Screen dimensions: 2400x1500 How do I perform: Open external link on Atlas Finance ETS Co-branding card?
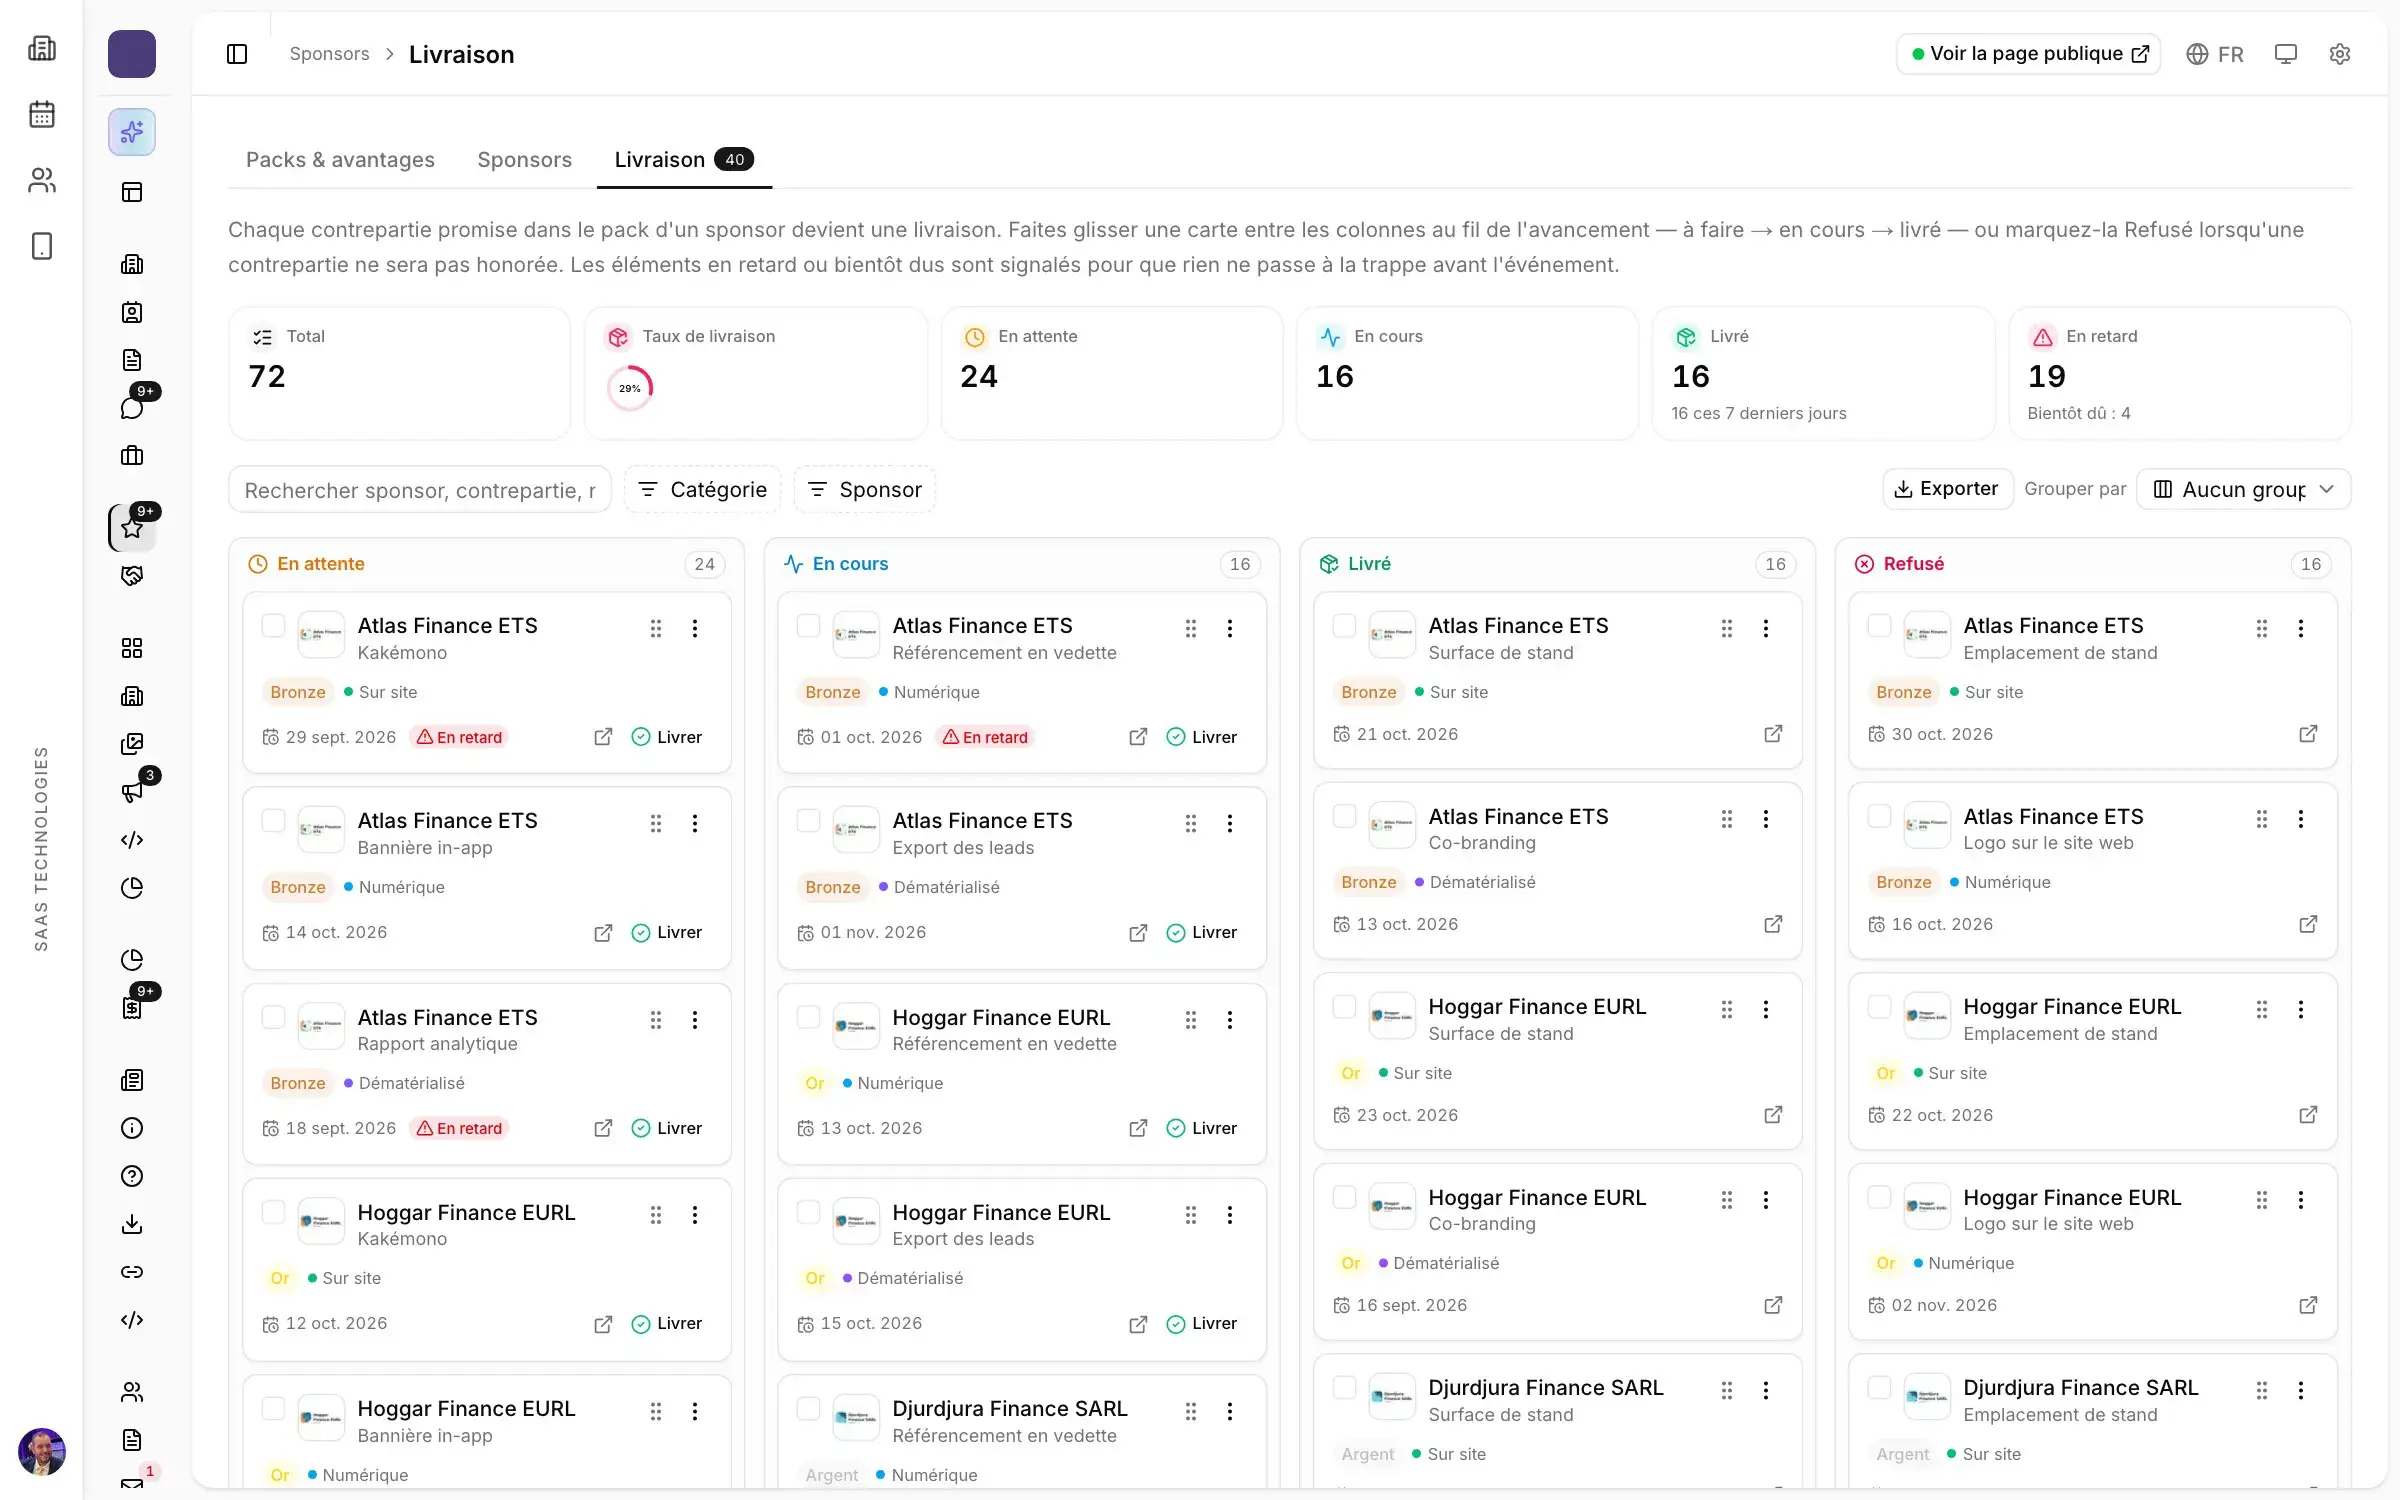pos(1773,924)
